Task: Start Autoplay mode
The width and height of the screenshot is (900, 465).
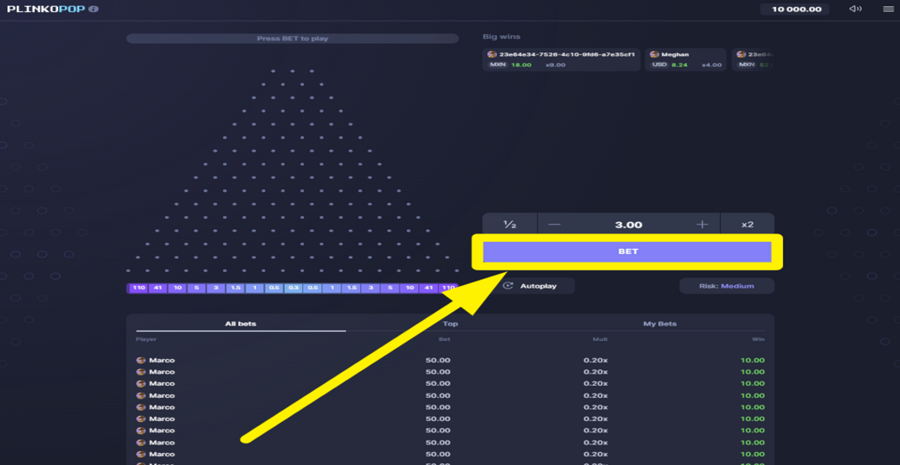Action: [529, 286]
